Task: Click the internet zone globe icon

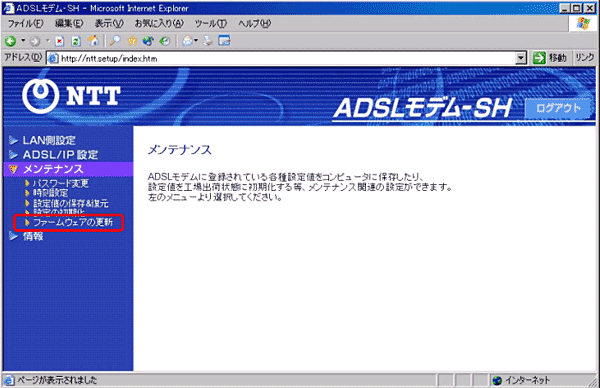Action: tap(497, 380)
